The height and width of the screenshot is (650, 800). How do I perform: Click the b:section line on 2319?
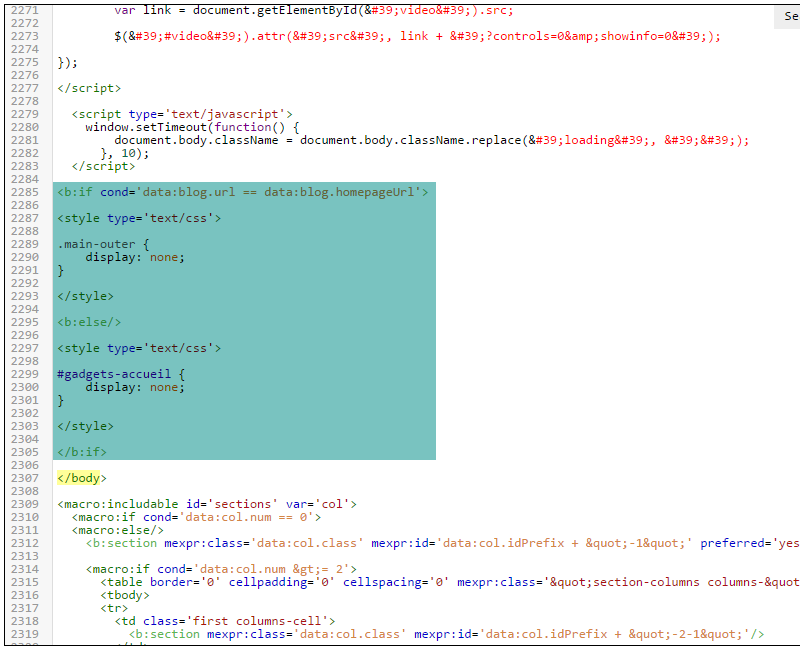pos(446,634)
